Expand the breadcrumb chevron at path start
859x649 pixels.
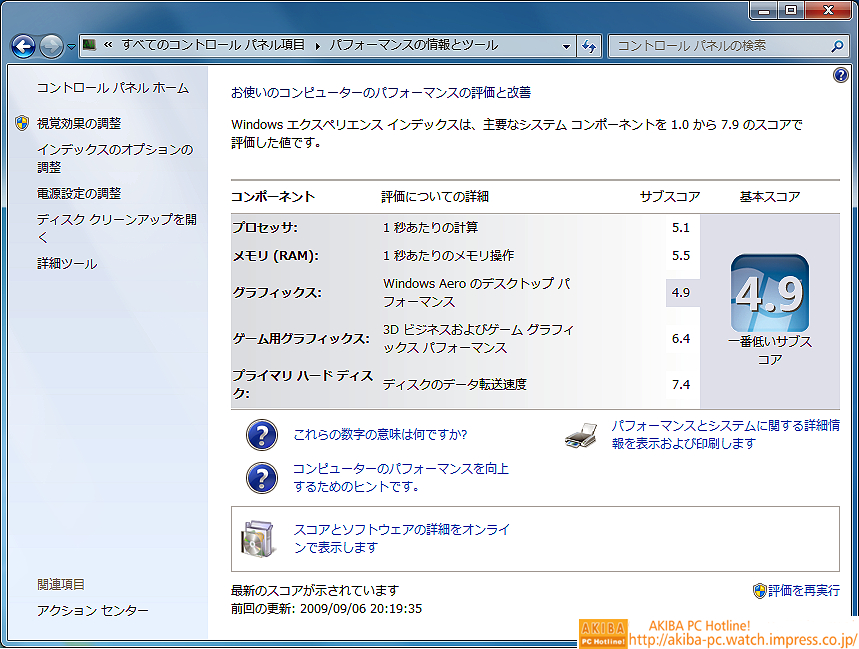(x=107, y=46)
